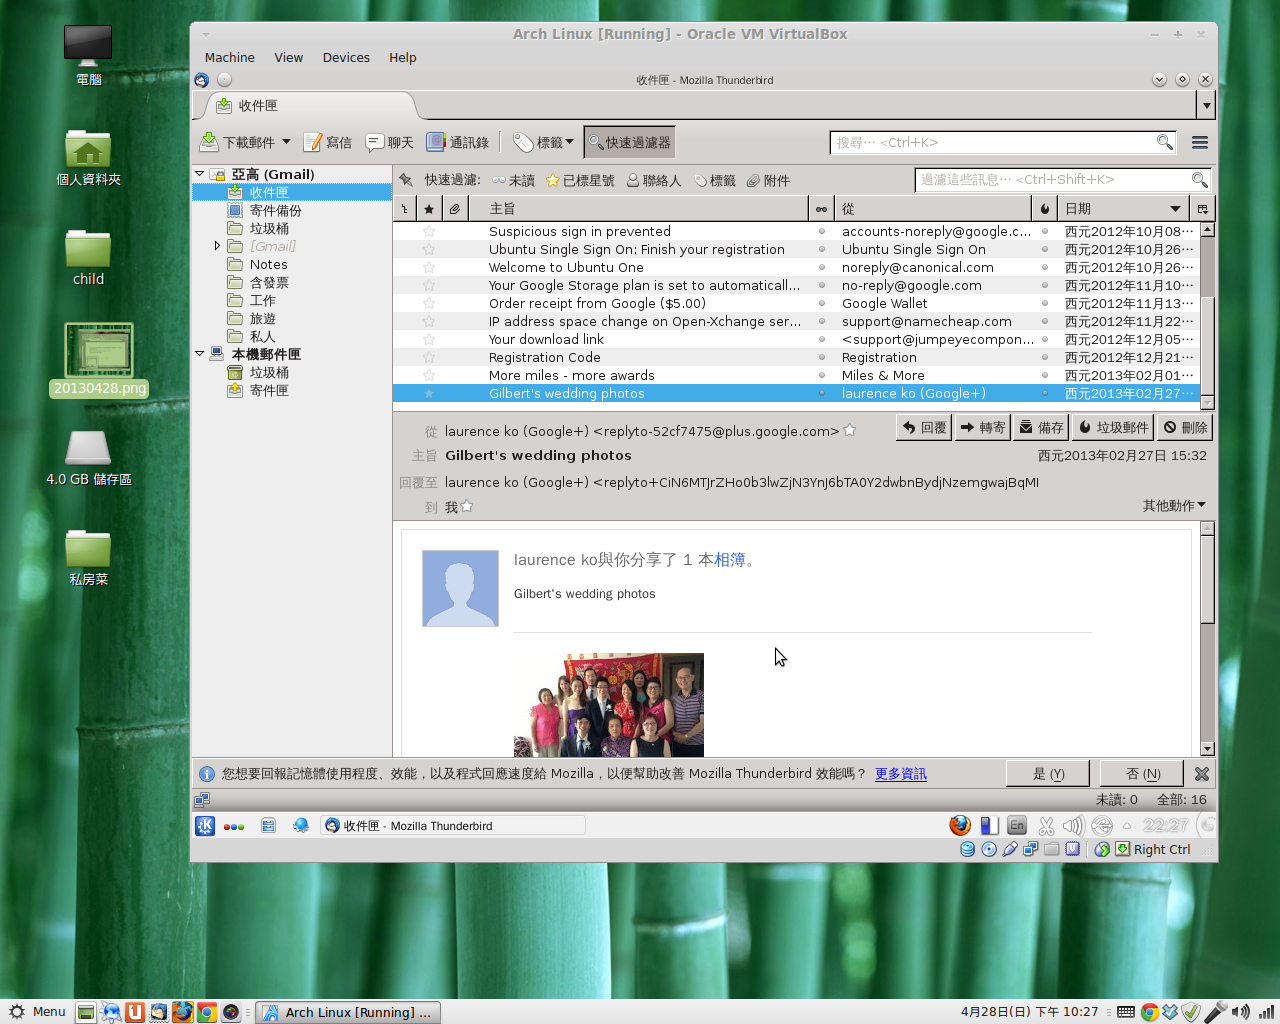
Task: Sort by starred column header
Action: (x=429, y=208)
